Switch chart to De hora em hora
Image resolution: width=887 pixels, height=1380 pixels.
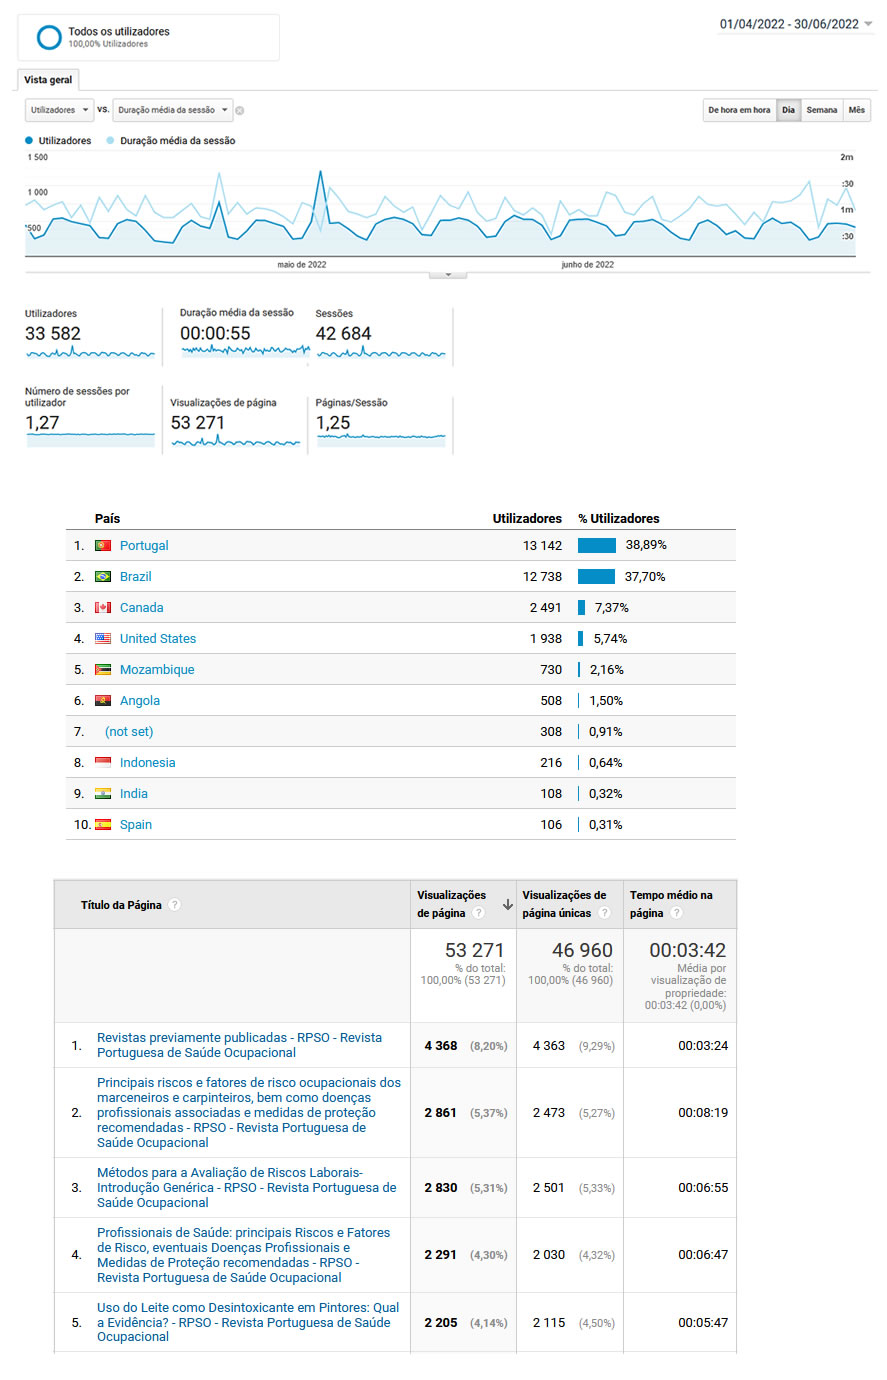(x=739, y=110)
